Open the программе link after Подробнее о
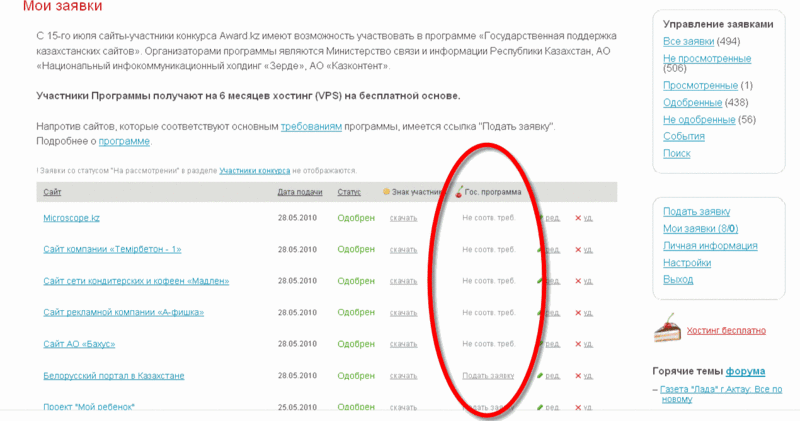 [124, 141]
